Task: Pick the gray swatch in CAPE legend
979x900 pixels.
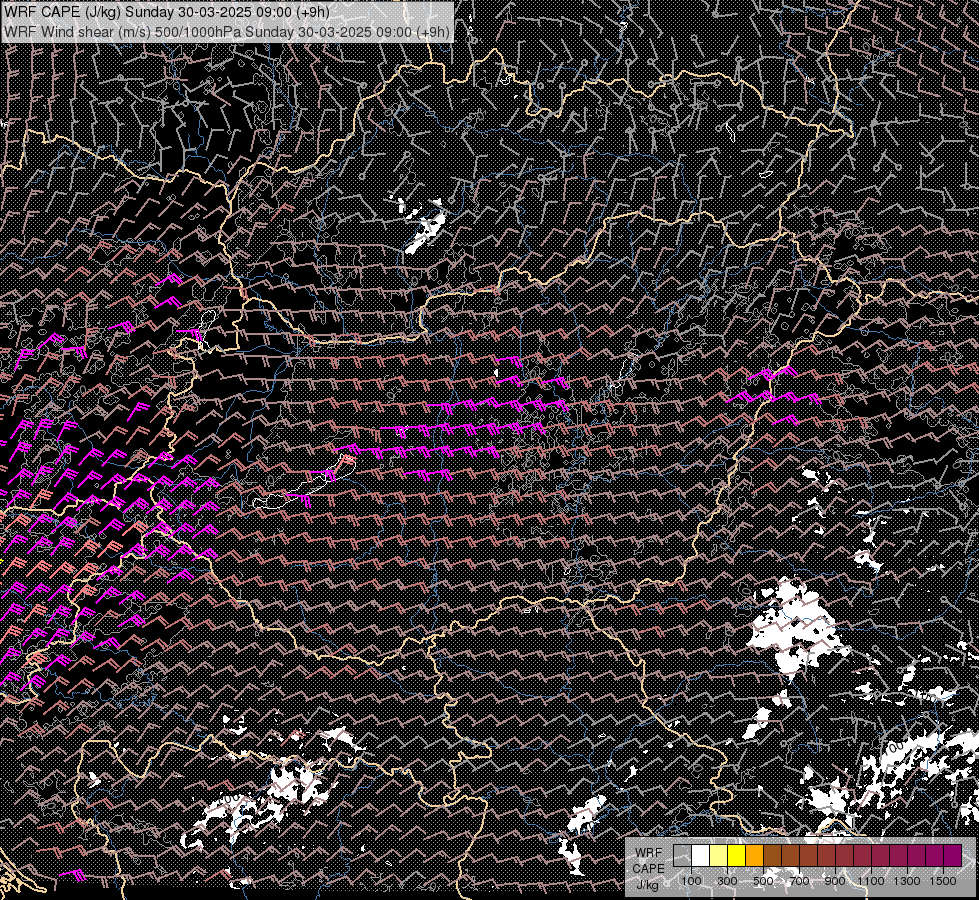Action: pyautogui.click(x=682, y=856)
